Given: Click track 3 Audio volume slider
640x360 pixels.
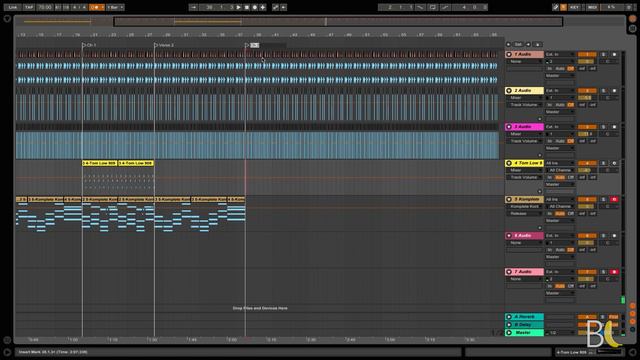Looking at the screenshot, I should 587,134.
